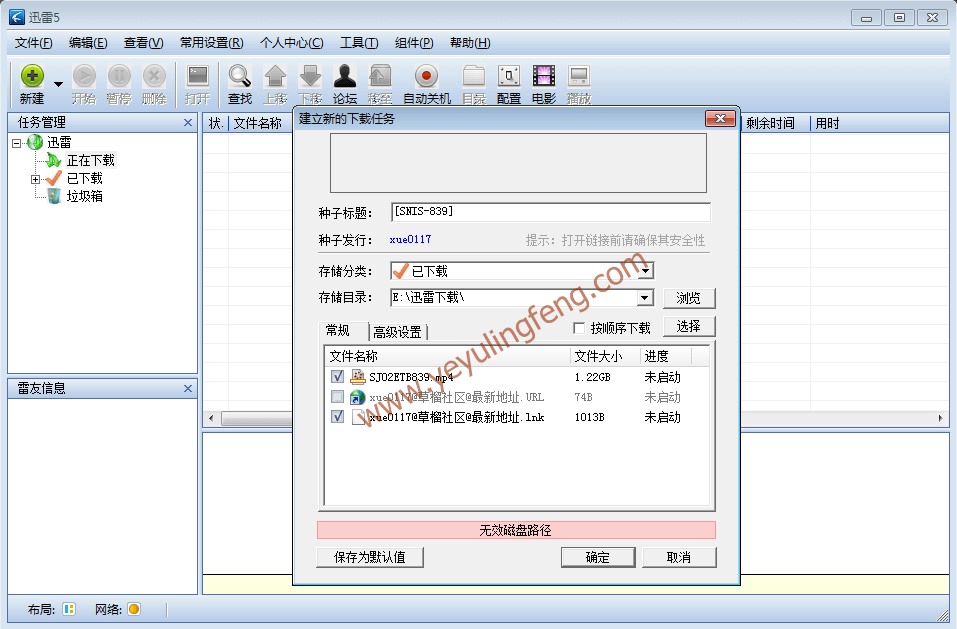
Task: Click the 1.22GB file size cell
Action: [592, 377]
